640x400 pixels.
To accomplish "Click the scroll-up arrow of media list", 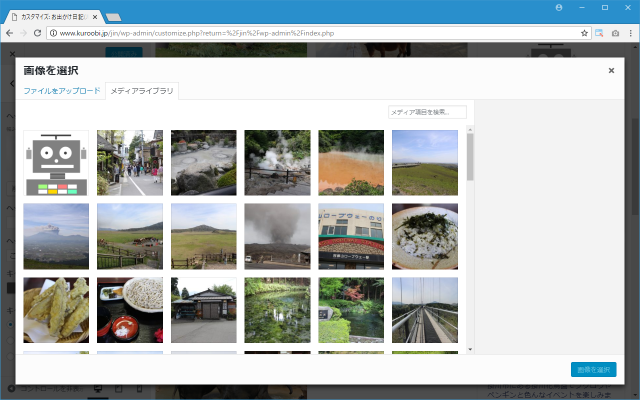I will coord(470,129).
